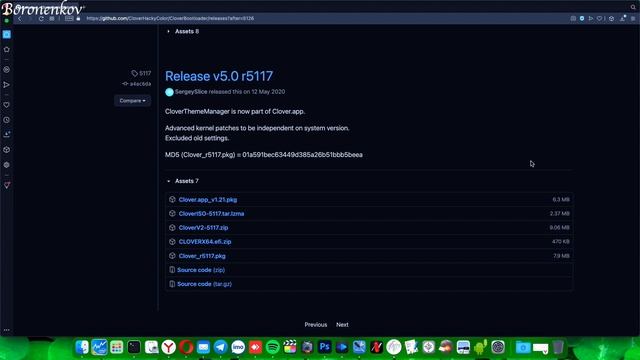The width and height of the screenshot is (640, 360).
Task: Click the package icon beside Clover_r5117.pkg
Action: (172, 256)
